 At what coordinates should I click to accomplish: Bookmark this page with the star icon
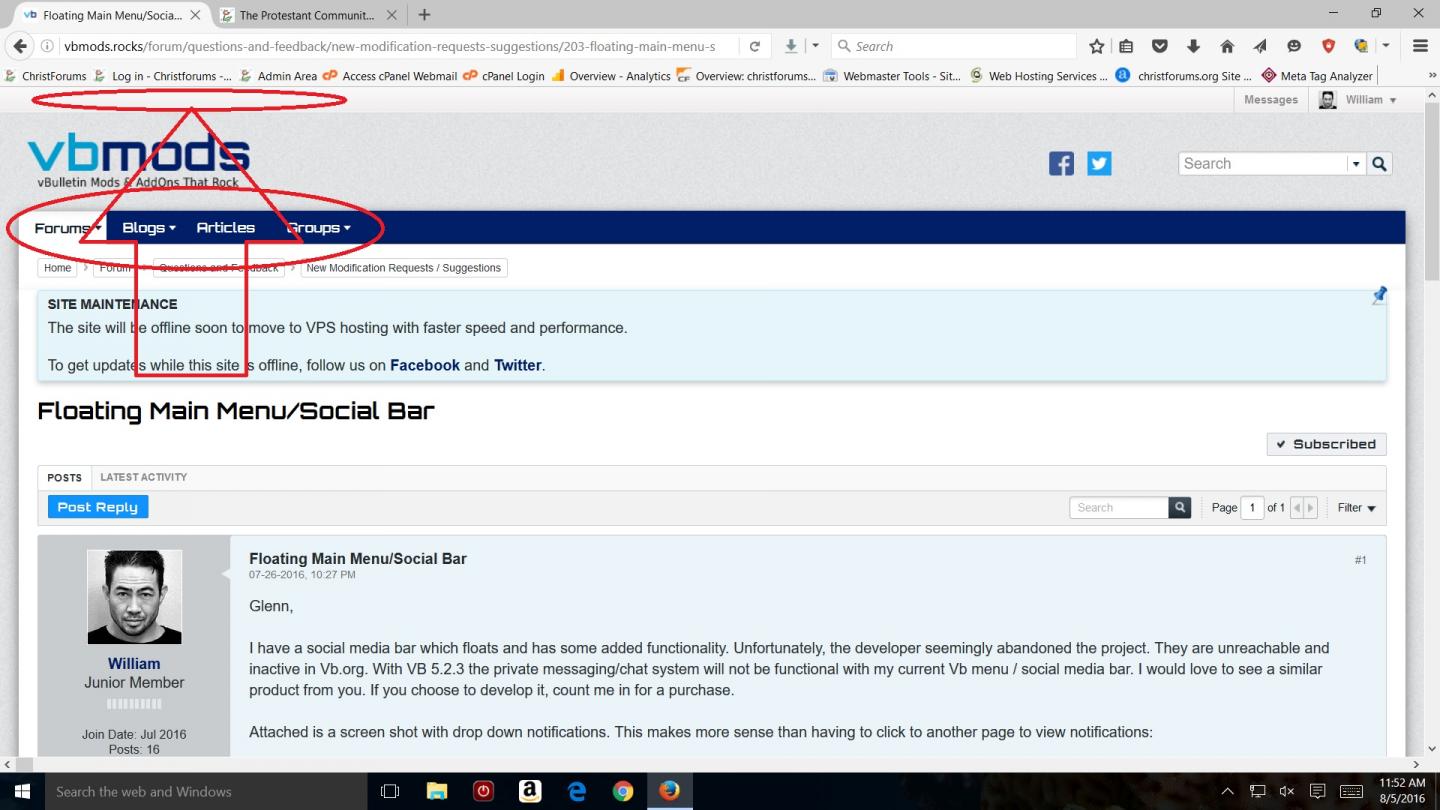[x=1097, y=46]
